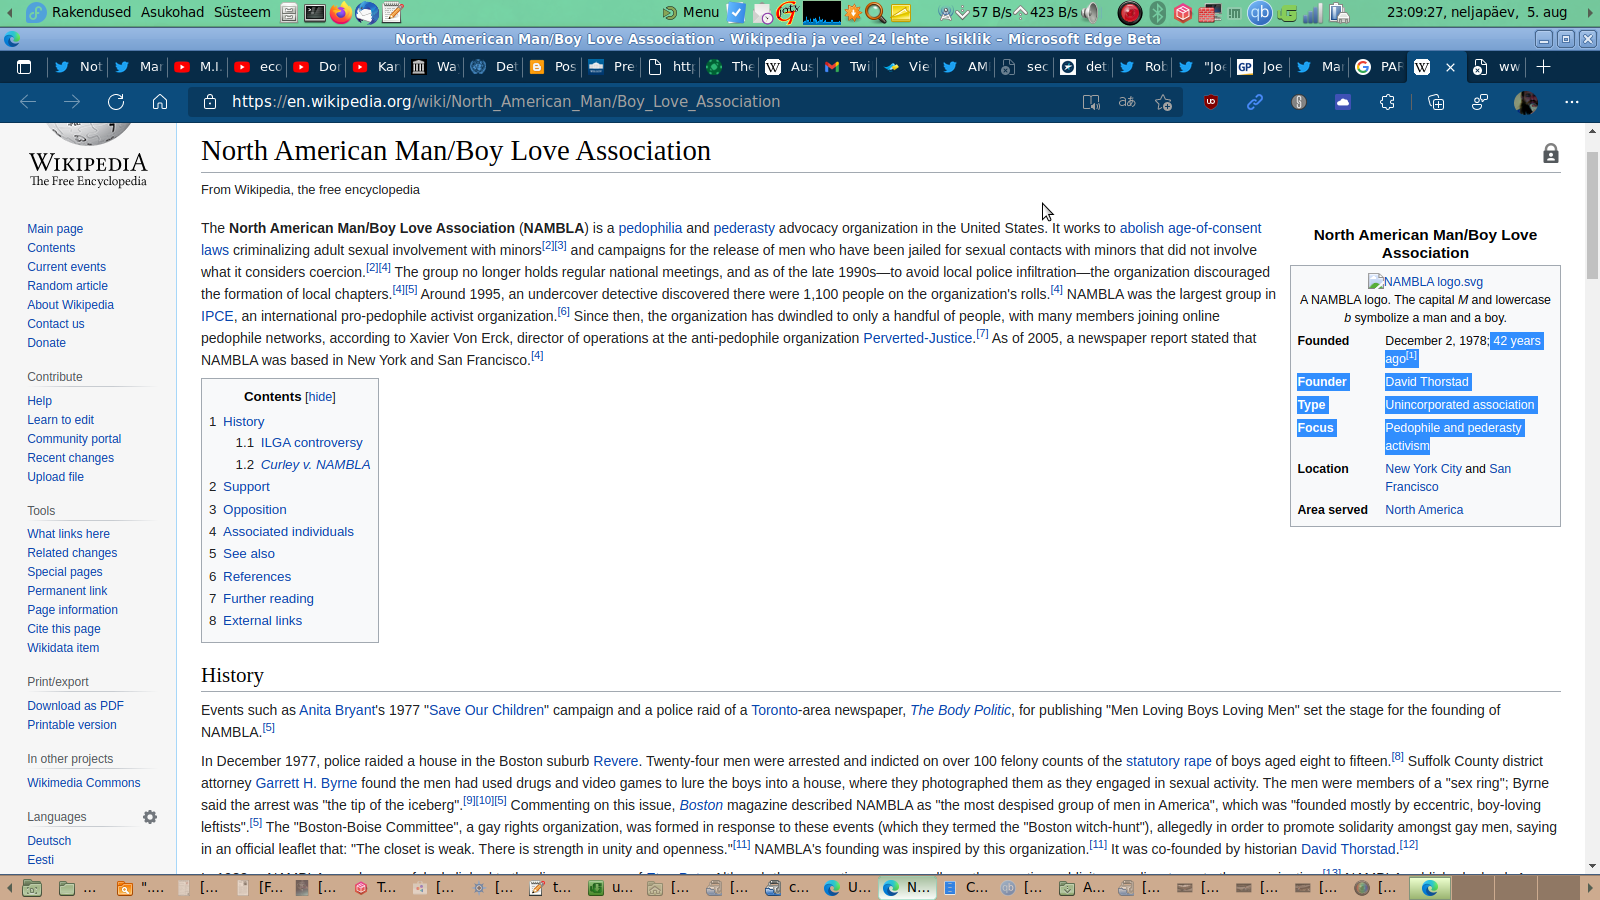1600x900 pixels.
Task: Open the browser profile avatar
Action: coord(1526,102)
